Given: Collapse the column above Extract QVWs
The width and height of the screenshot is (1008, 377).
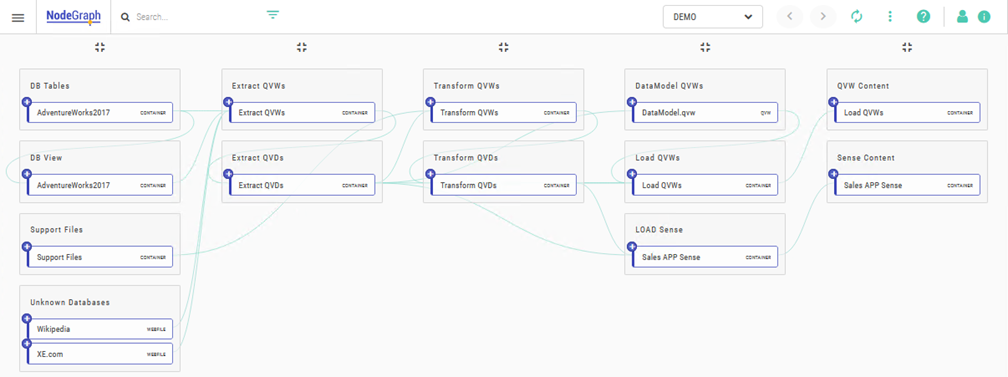Looking at the screenshot, I should pos(302,47).
